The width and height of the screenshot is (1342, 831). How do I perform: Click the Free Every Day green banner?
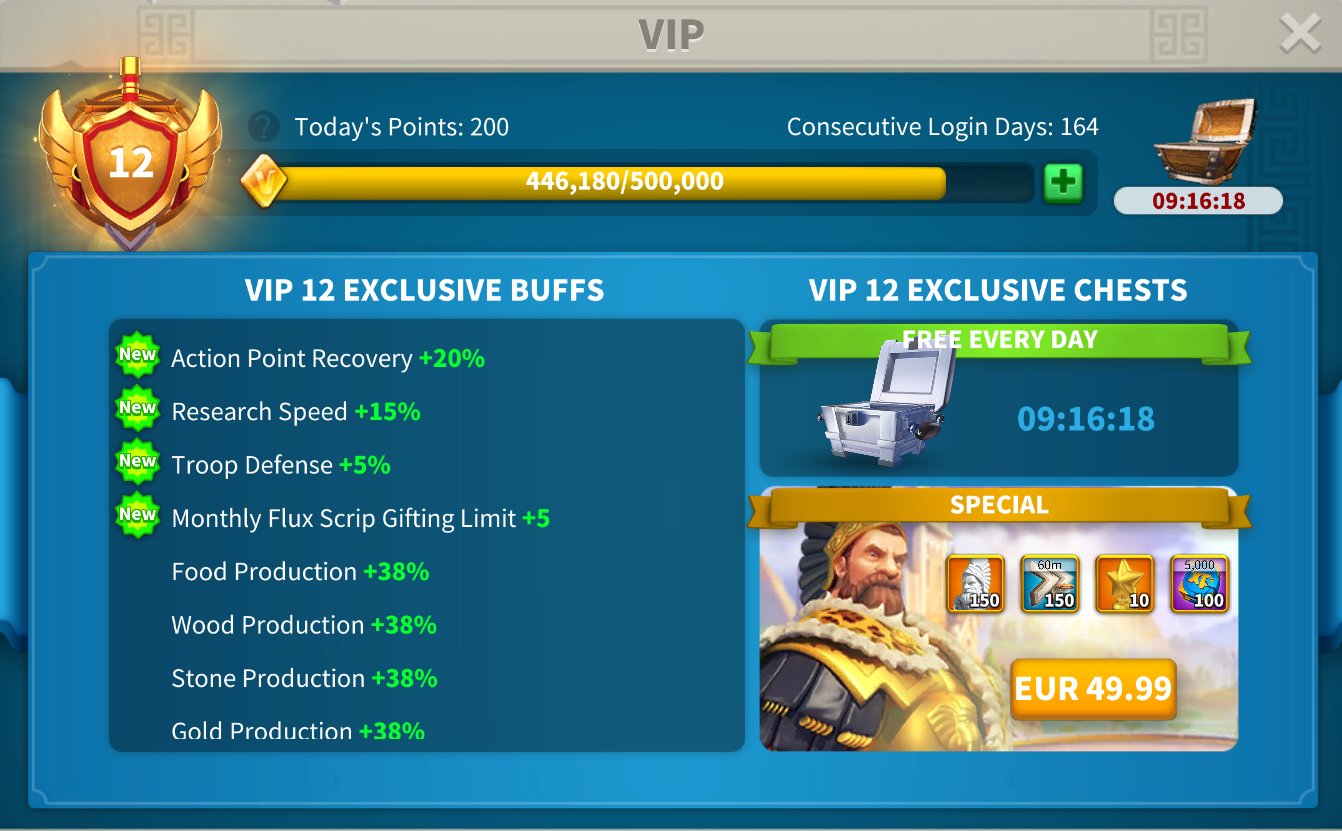tap(999, 342)
